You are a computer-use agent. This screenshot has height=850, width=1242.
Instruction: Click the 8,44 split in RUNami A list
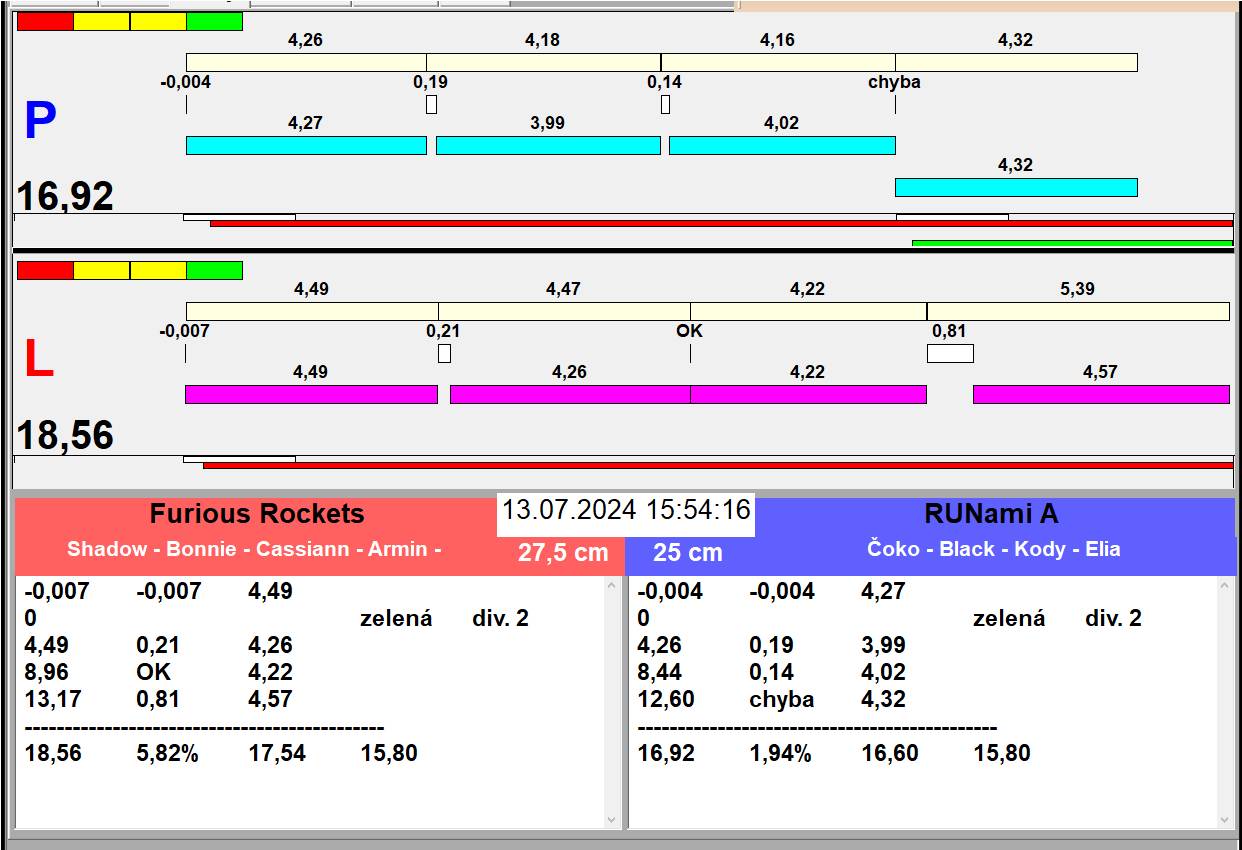pyautogui.click(x=659, y=672)
